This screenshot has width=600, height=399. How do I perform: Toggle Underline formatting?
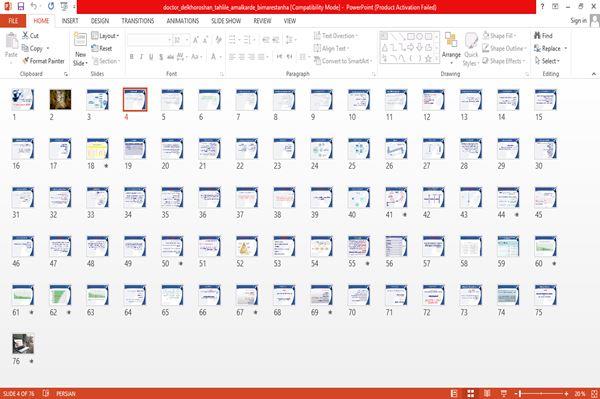(x=151, y=57)
